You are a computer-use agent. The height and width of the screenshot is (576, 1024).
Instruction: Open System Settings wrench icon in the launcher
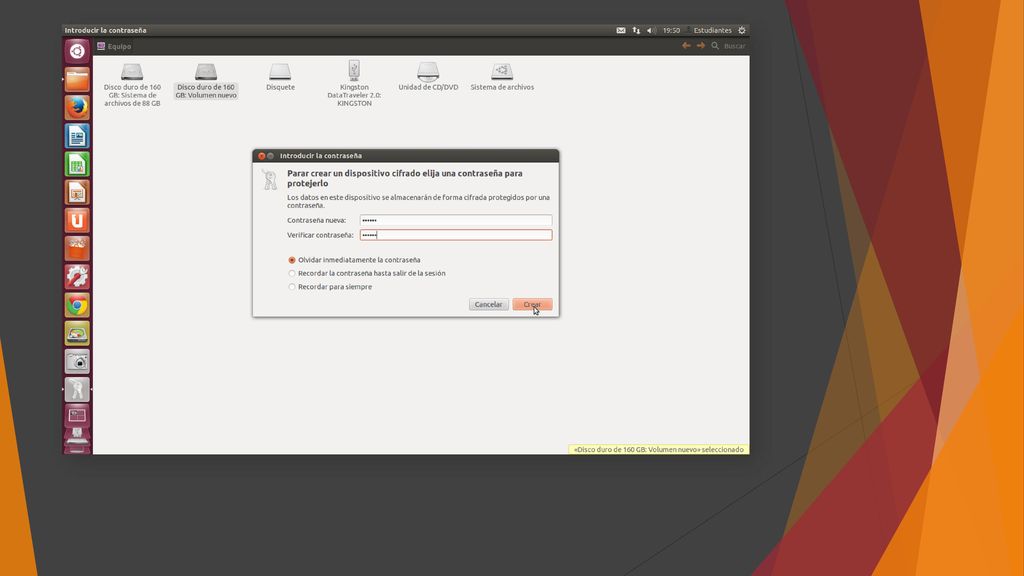tap(77, 276)
